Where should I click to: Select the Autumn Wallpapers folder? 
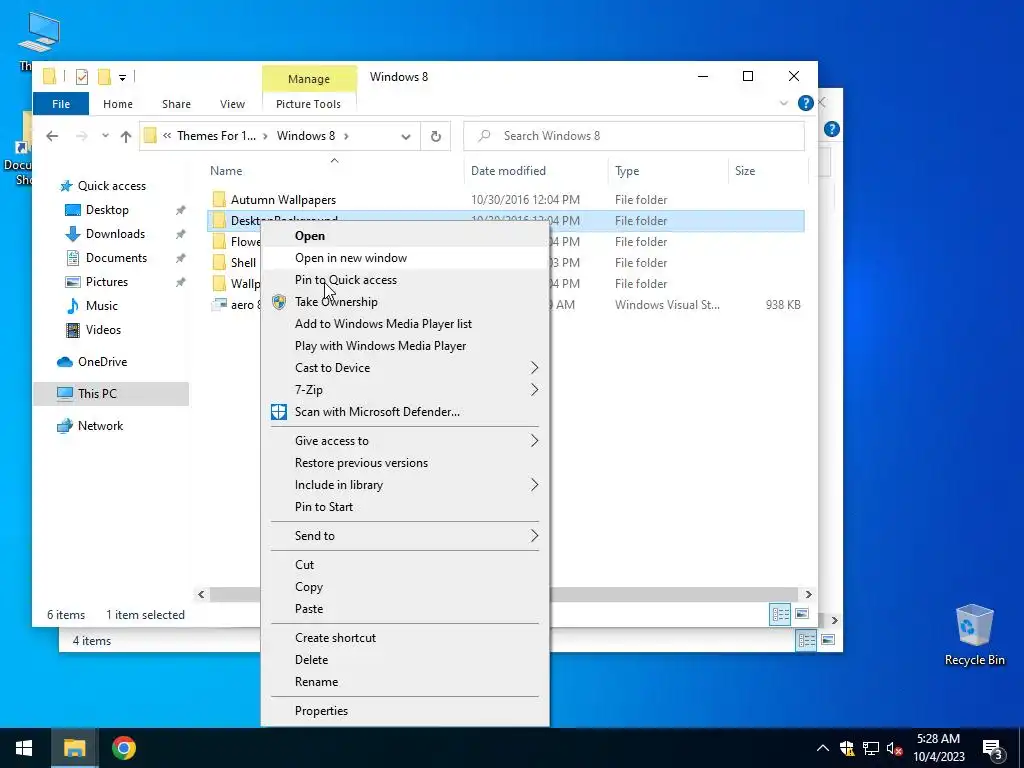point(283,200)
